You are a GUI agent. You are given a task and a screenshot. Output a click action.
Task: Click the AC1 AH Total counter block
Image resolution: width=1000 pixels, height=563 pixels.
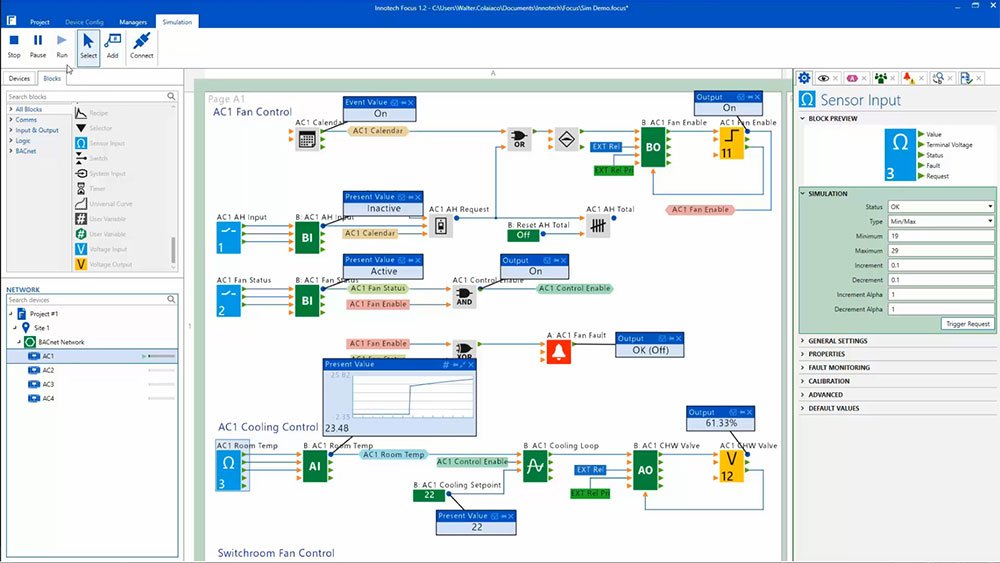(x=598, y=226)
